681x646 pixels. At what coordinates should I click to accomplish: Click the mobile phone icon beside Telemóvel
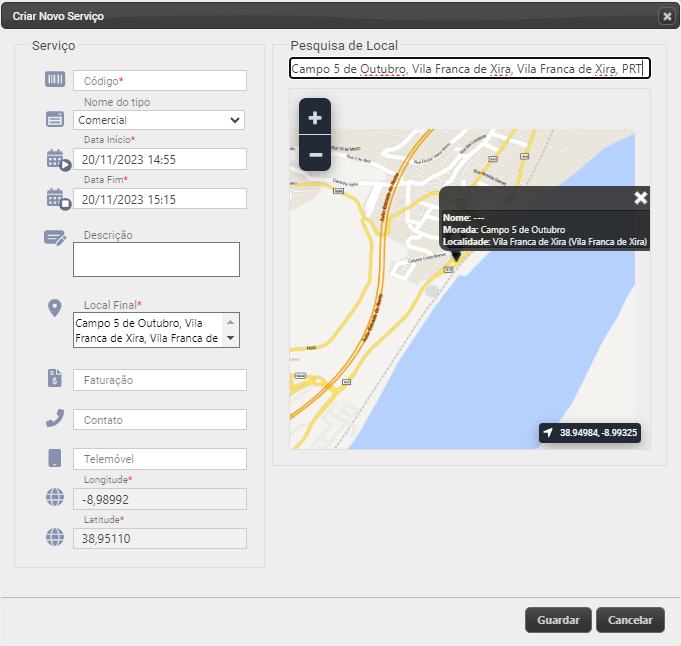[x=55, y=458]
